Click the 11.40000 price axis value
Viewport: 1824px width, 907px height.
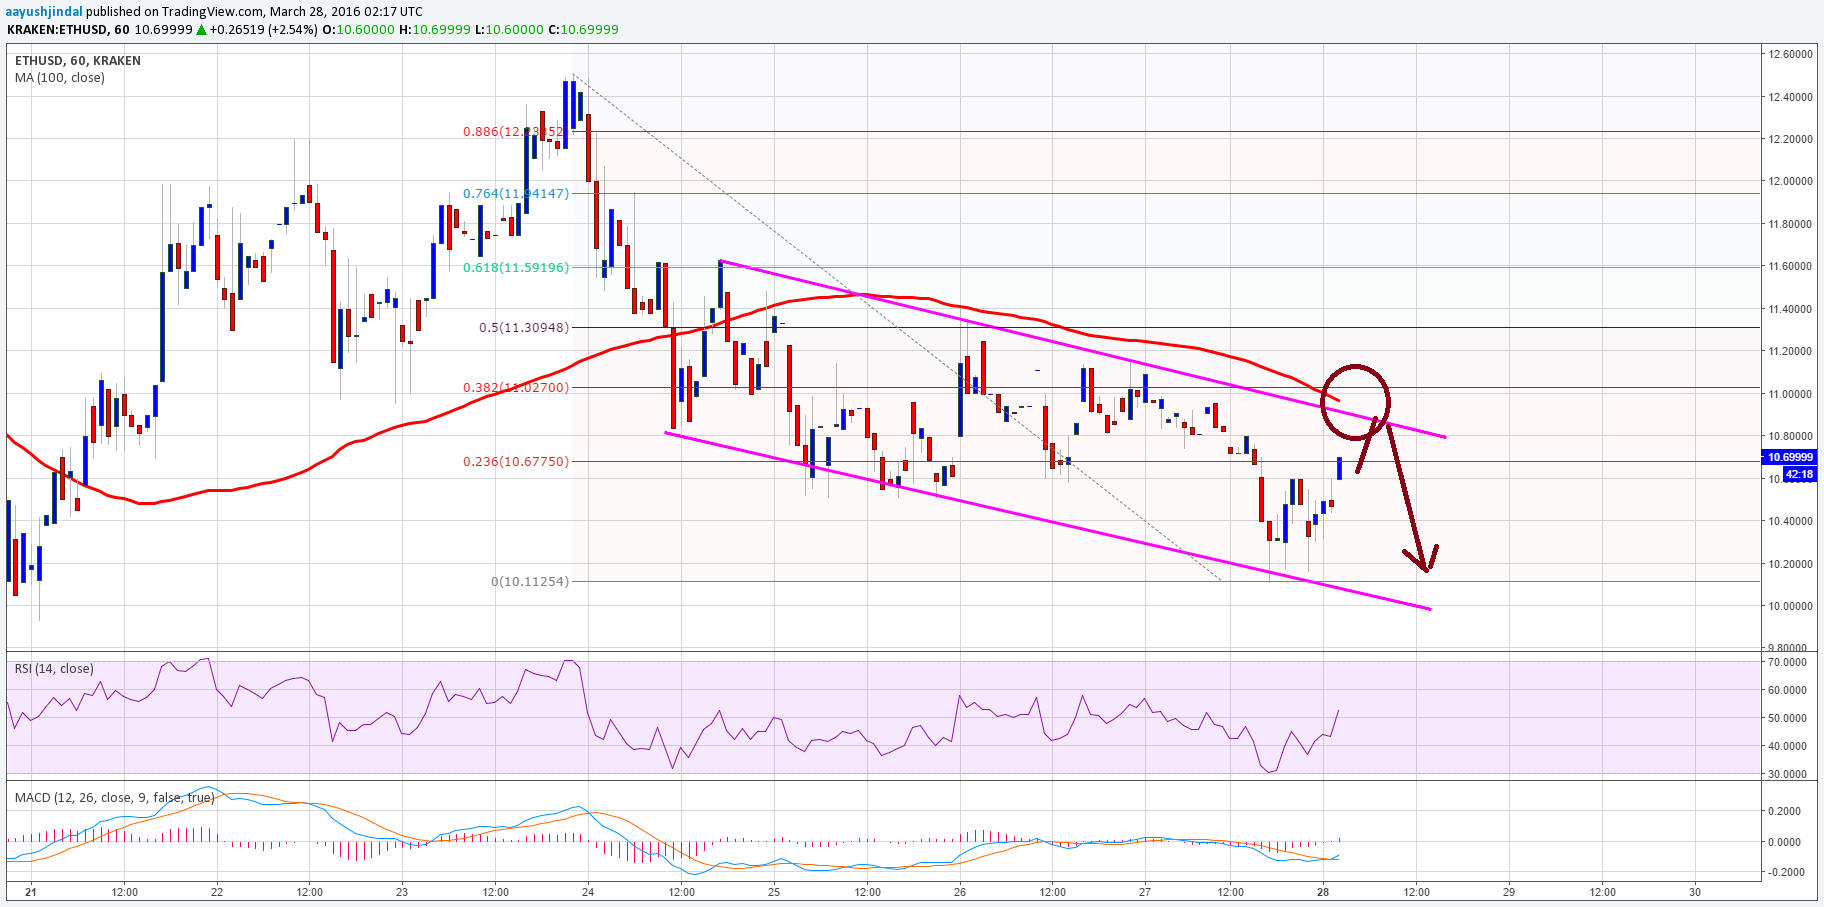point(1790,309)
